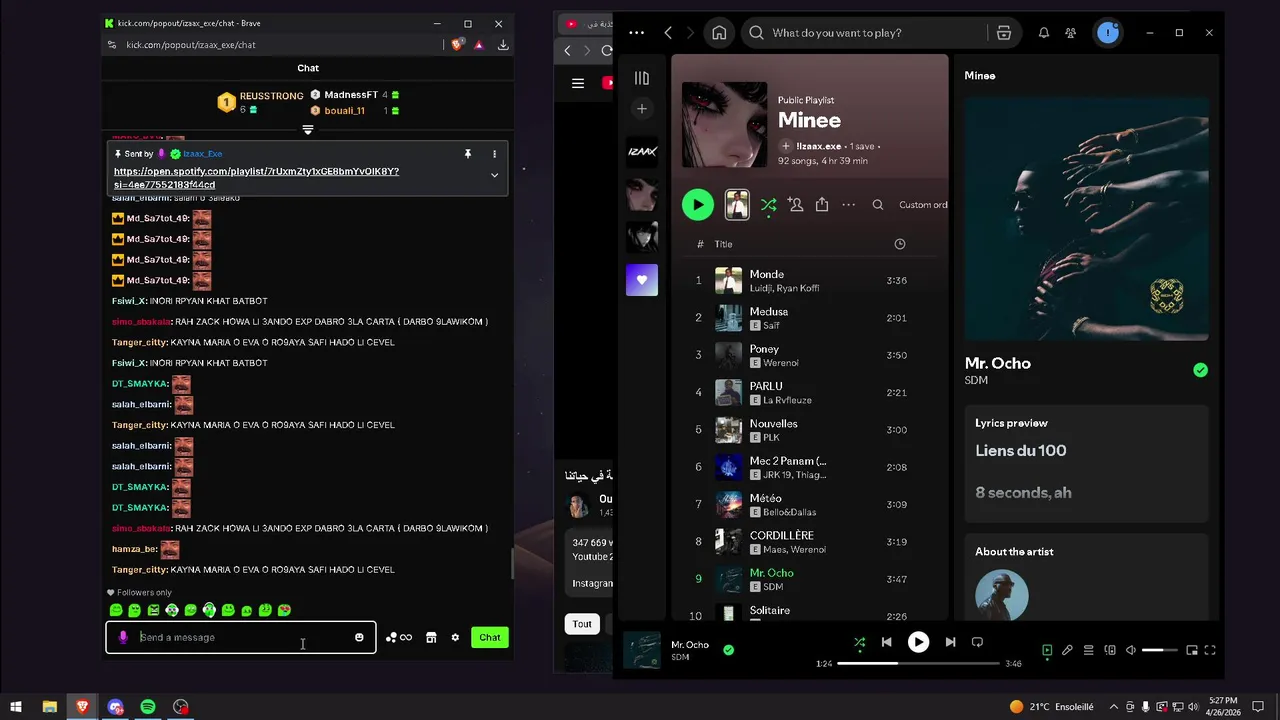This screenshot has width=1280, height=720.
Task: Open pinned Spotify playlist link in chat
Action: [x=256, y=178]
